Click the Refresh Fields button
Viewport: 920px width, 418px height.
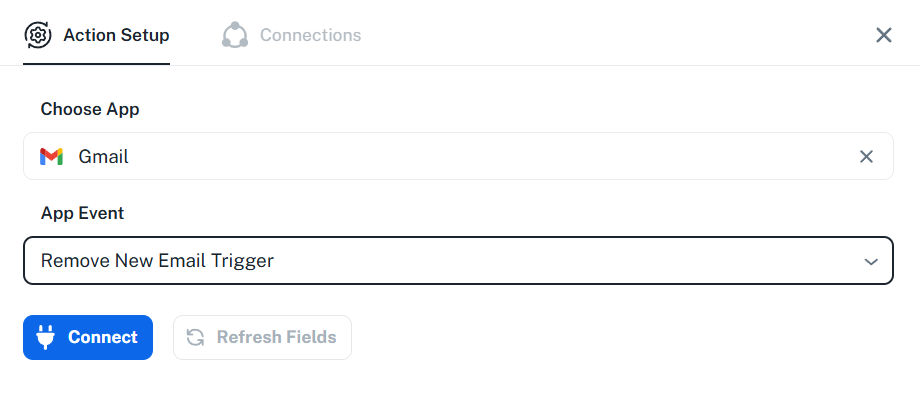coord(262,338)
